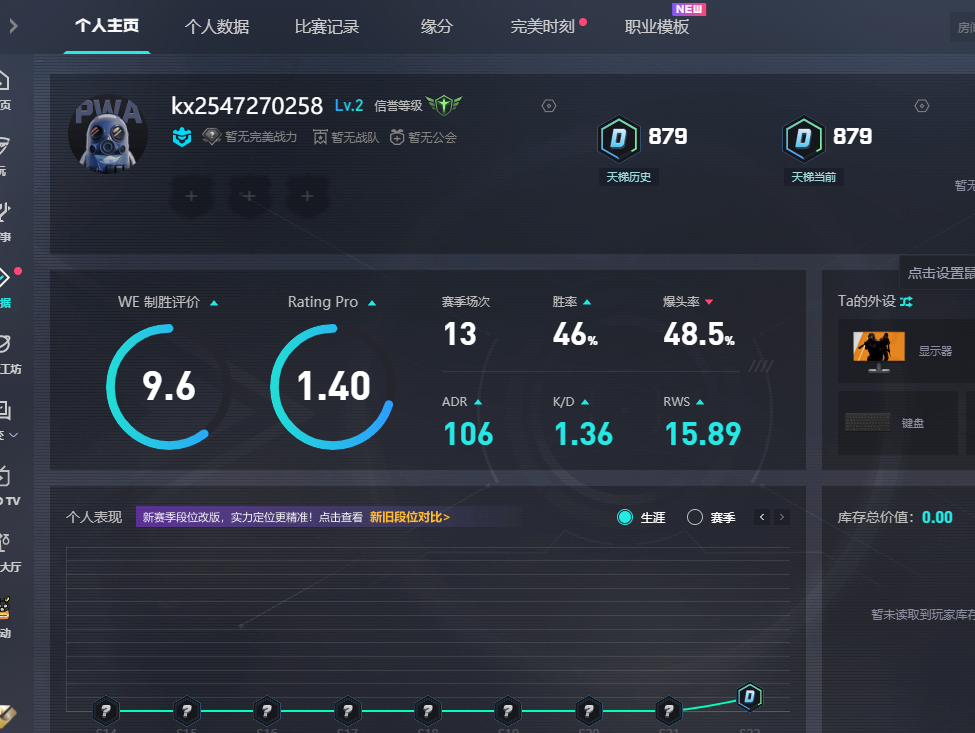Click the 暂无战队 team icon
Screen dimensions: 975x733
tap(320, 137)
